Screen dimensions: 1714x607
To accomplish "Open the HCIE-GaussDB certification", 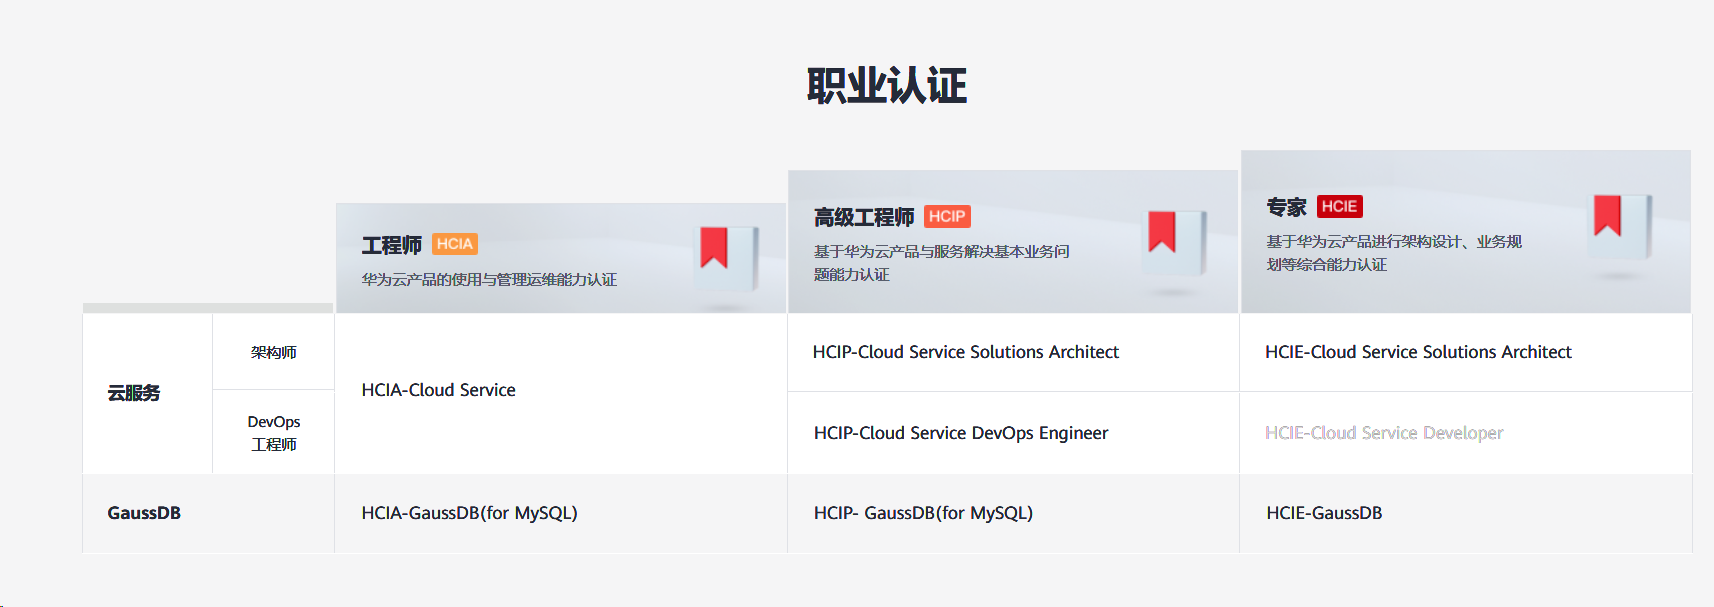I will (x=1323, y=513).
